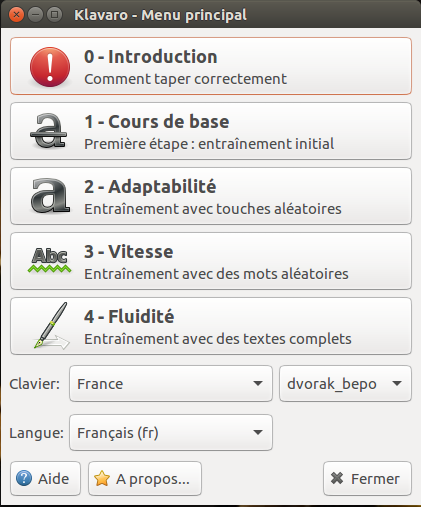Viewport: 421px width, 507px height.
Task: Open the France keyboard country dropdown
Action: [x=171, y=384]
